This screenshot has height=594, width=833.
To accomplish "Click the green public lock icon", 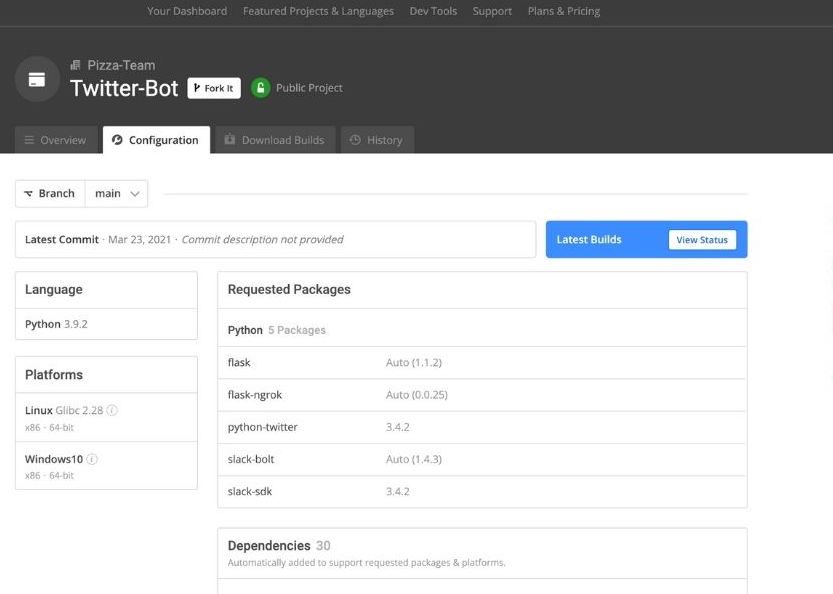I will point(261,87).
